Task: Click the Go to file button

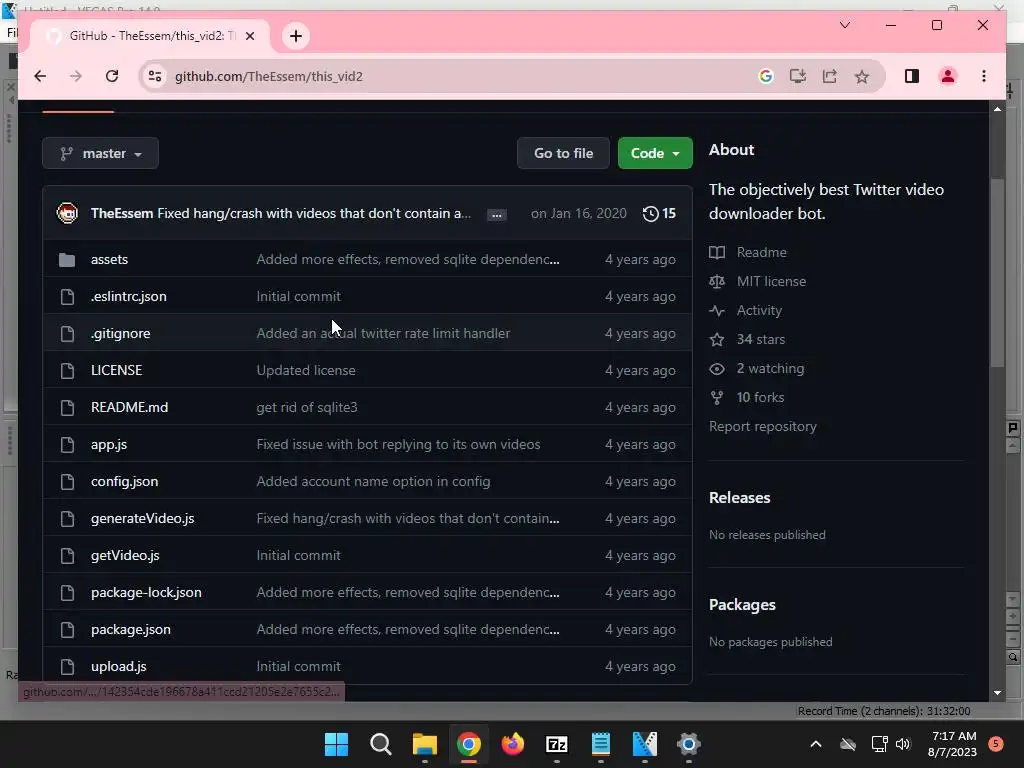Action: 563,153
